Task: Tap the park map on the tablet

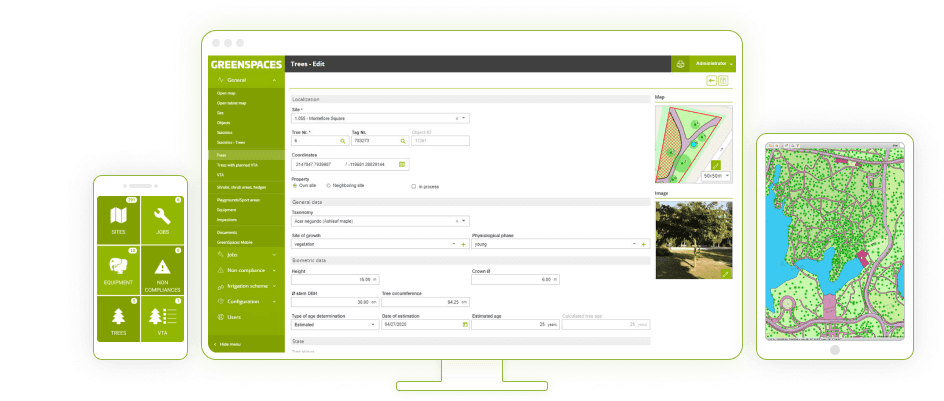Action: pos(834,241)
